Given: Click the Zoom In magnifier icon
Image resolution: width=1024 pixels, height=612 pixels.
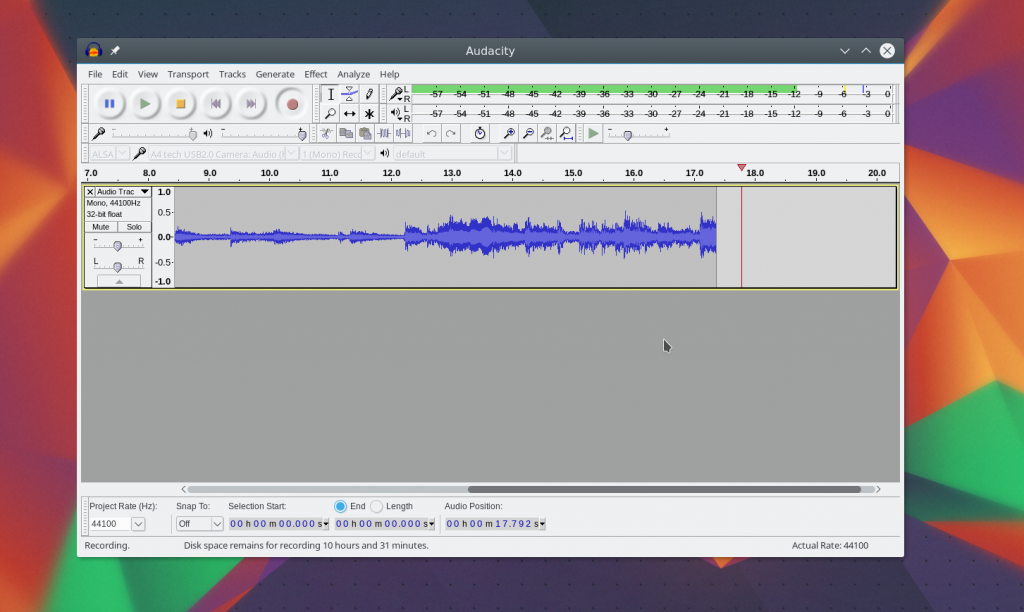Looking at the screenshot, I should [509, 134].
